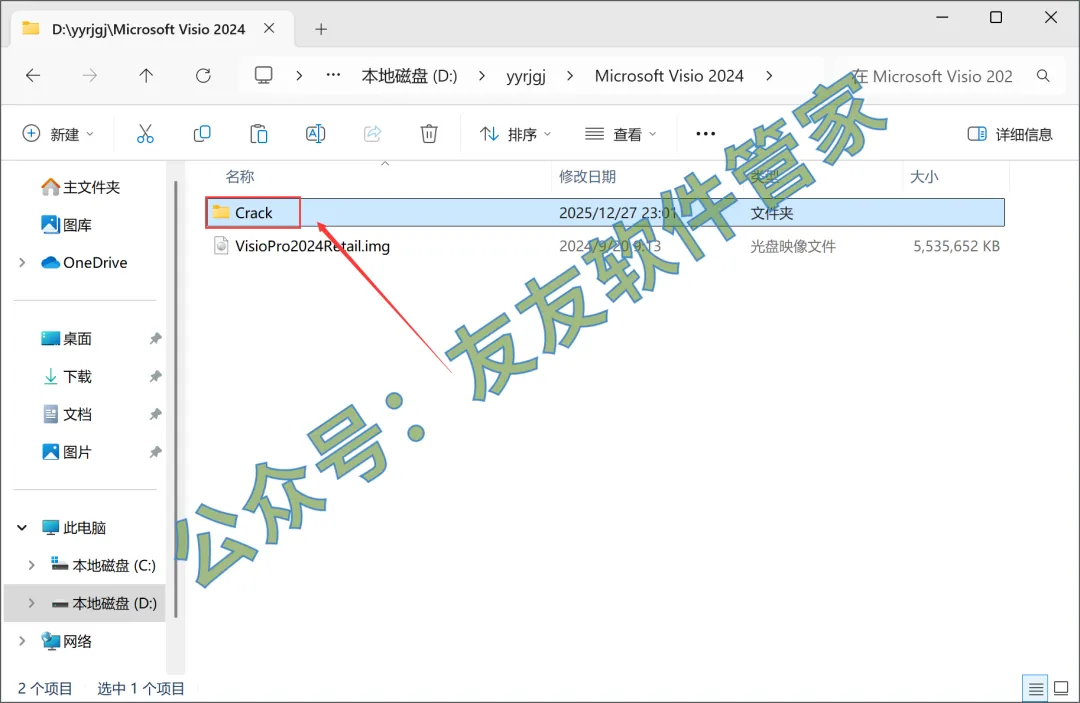
Task: Go up one folder level
Action: pos(146,76)
